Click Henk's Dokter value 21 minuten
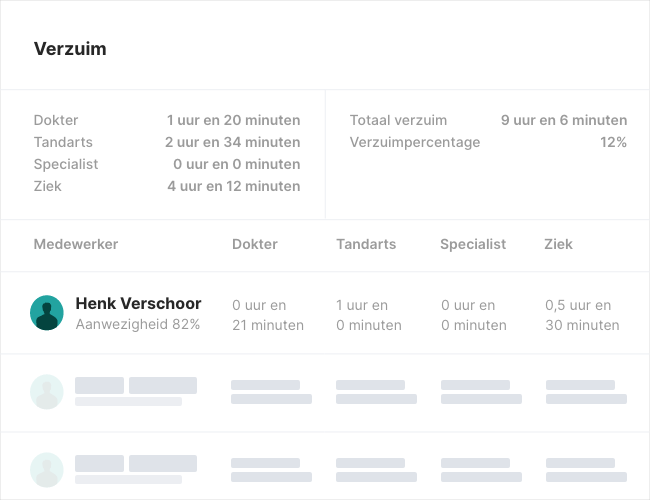This screenshot has height=500, width=650. click(268, 325)
